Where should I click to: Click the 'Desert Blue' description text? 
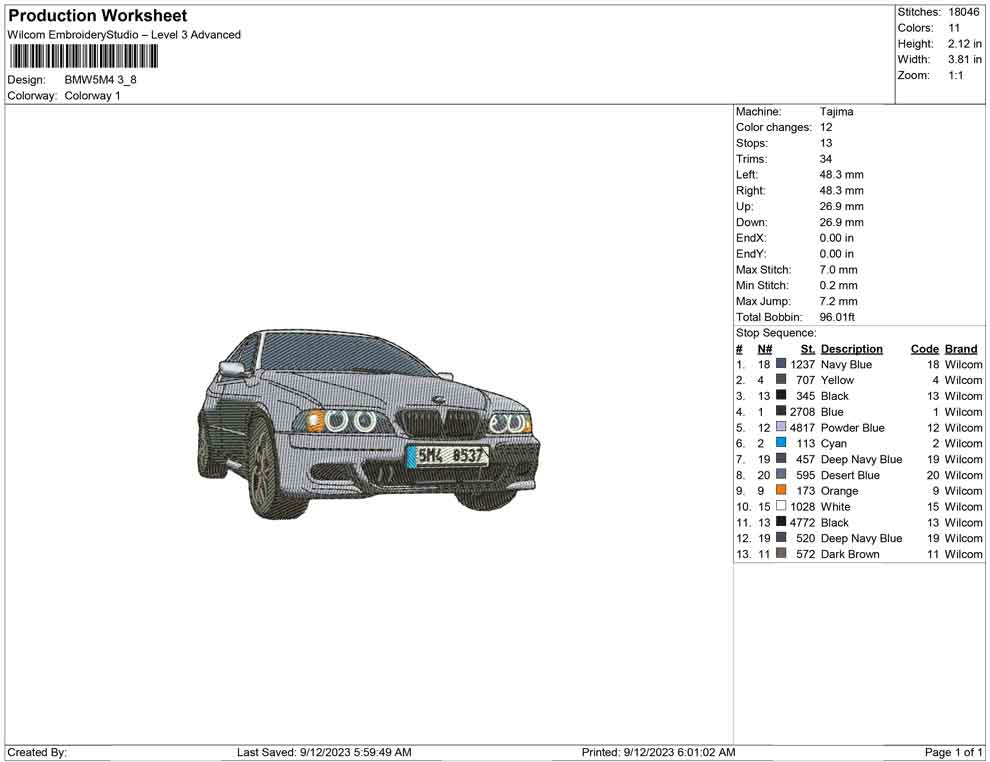850,475
